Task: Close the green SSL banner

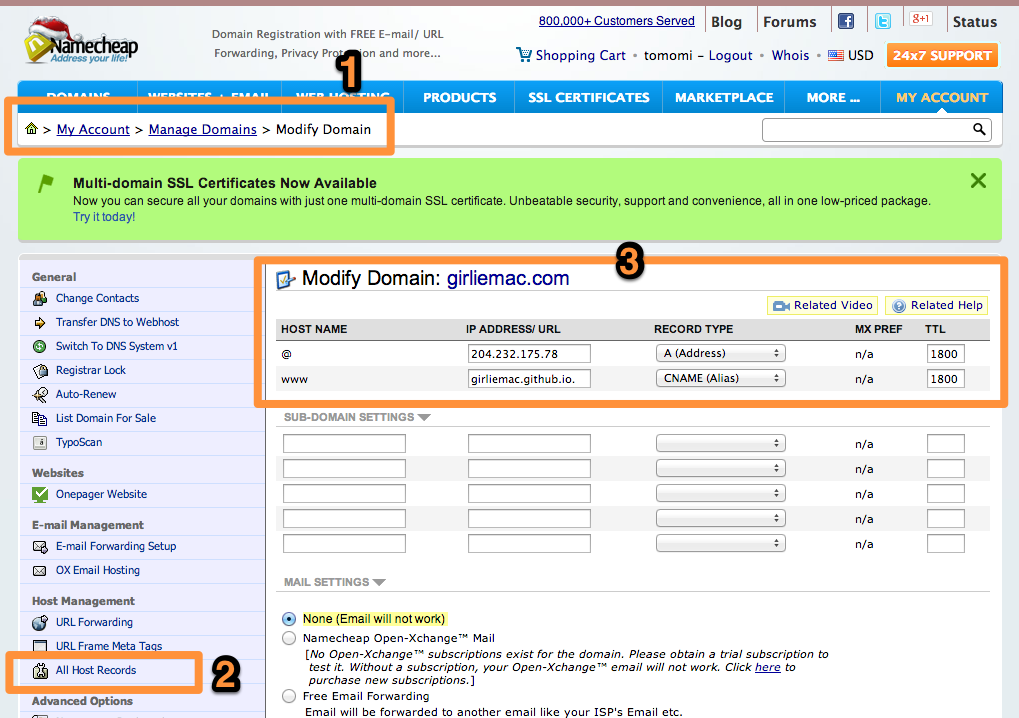Action: (x=978, y=180)
